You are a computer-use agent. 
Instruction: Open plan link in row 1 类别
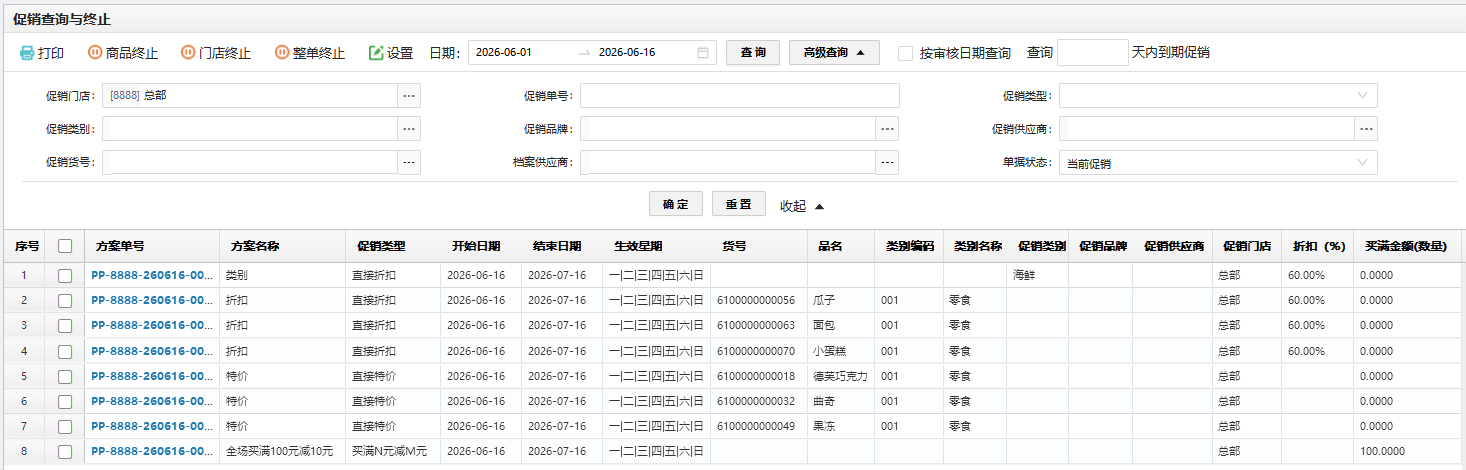[x=152, y=275]
